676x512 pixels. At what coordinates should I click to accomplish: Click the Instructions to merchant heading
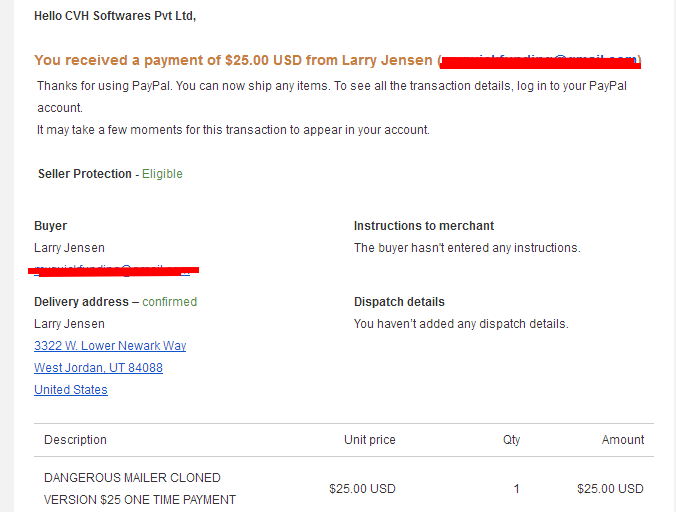click(x=424, y=226)
